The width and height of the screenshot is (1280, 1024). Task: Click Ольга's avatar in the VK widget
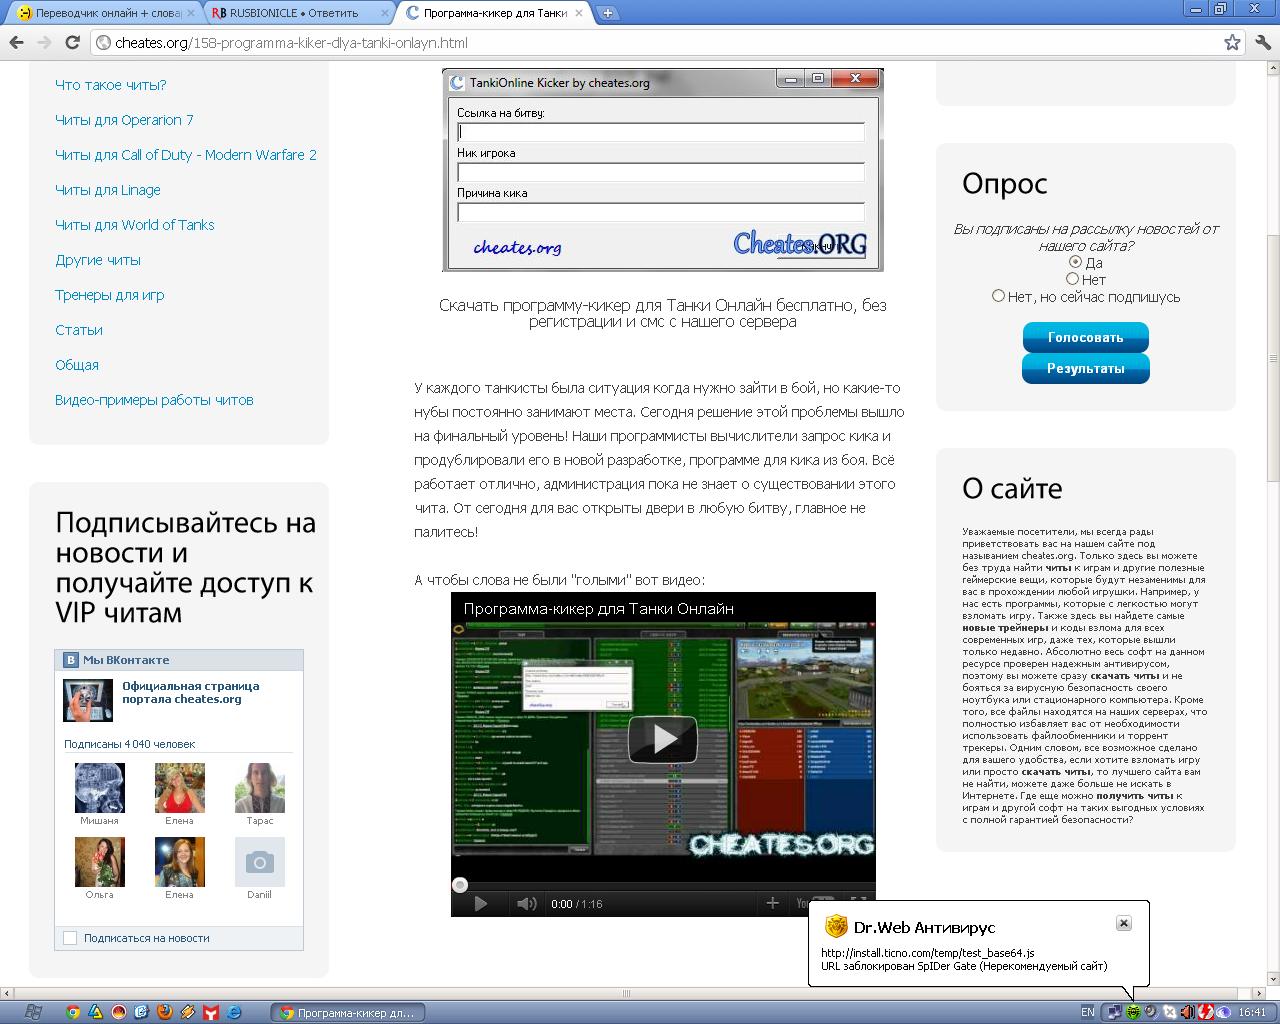pyautogui.click(x=99, y=862)
